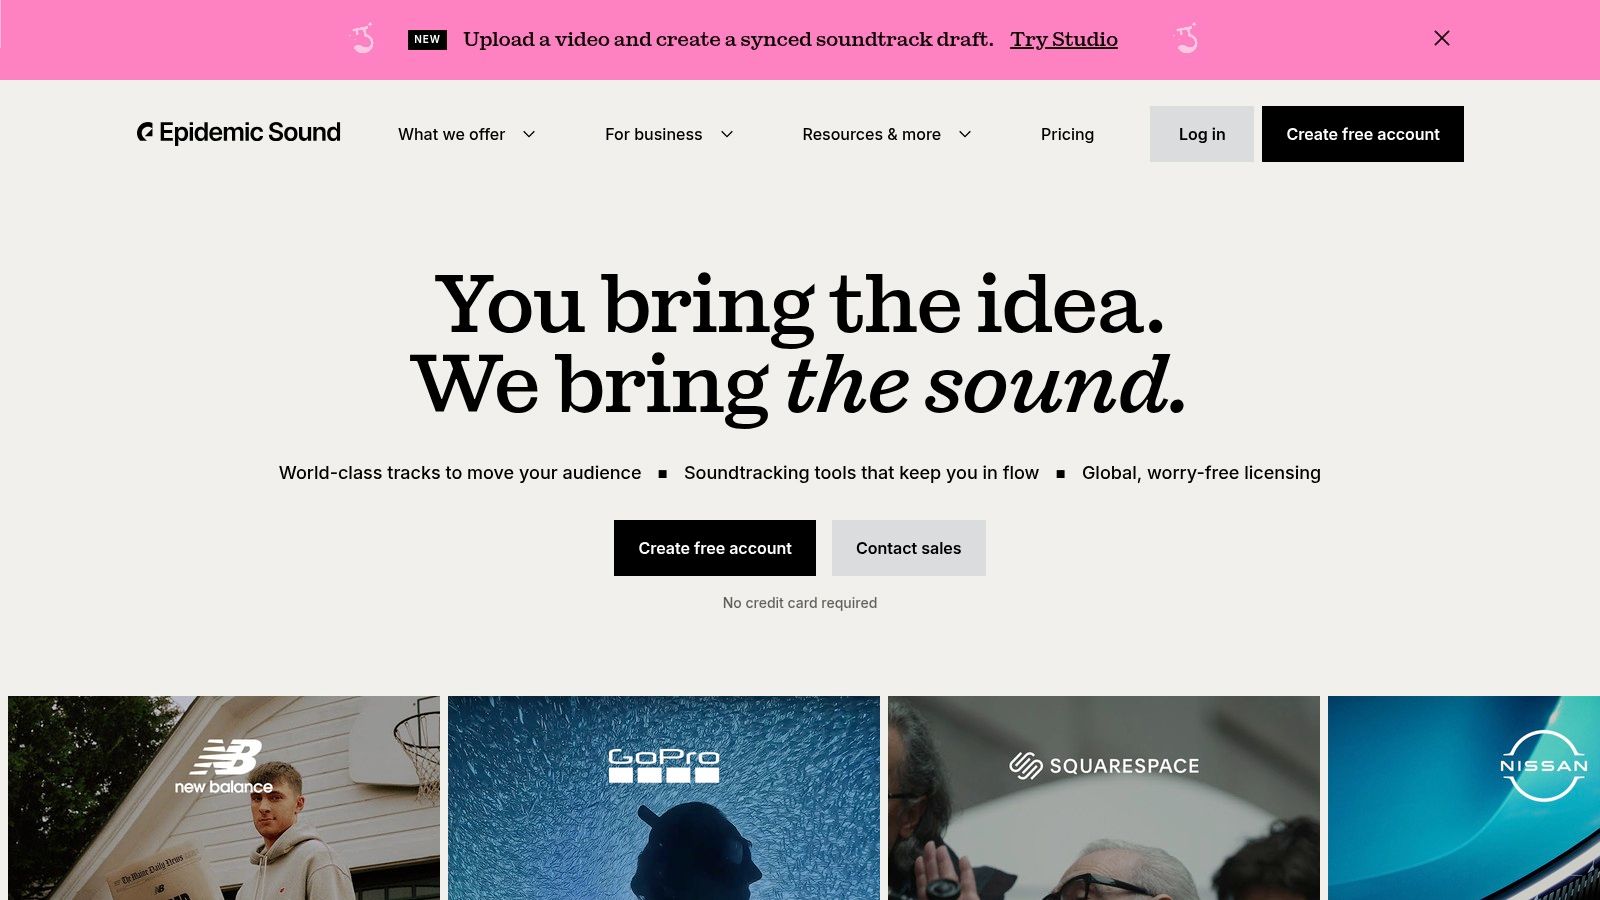Click the NEW badge in the banner

click(x=427, y=39)
